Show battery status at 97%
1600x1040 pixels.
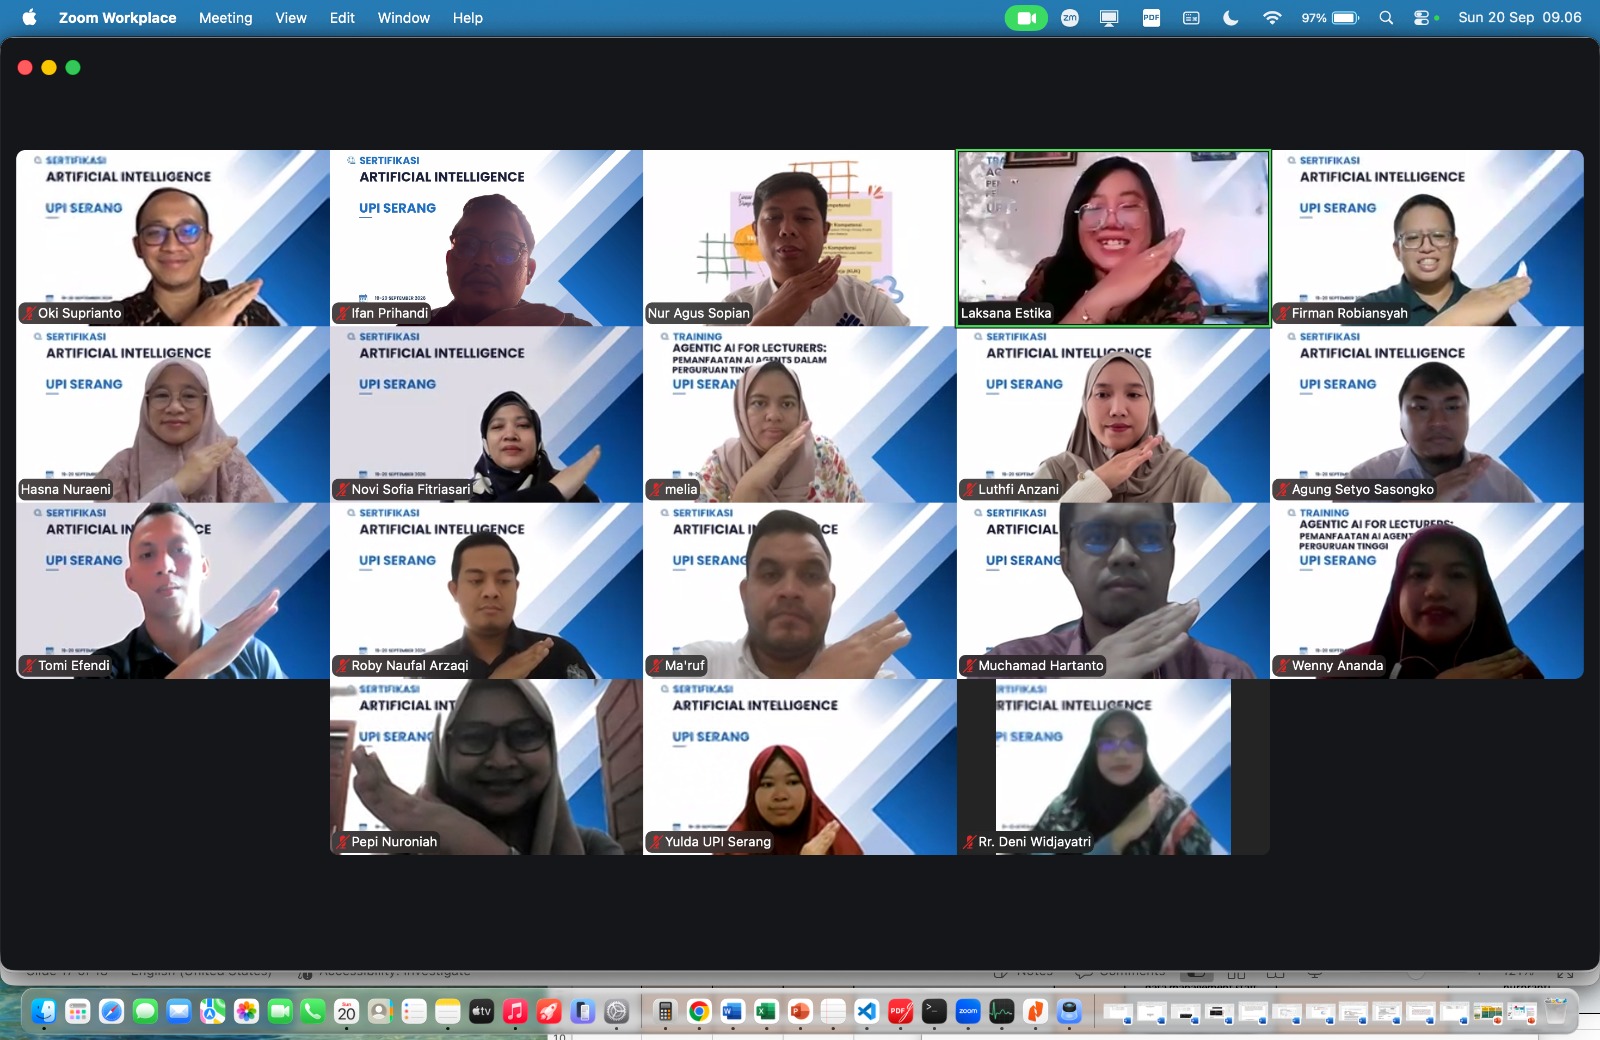click(x=1330, y=18)
